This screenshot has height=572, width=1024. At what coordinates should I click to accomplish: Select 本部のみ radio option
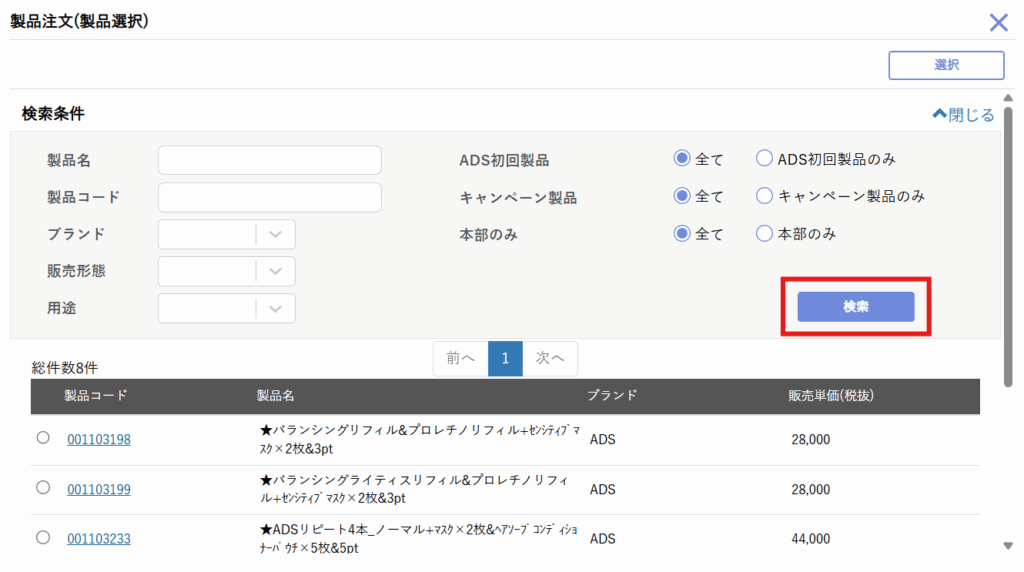tap(765, 234)
